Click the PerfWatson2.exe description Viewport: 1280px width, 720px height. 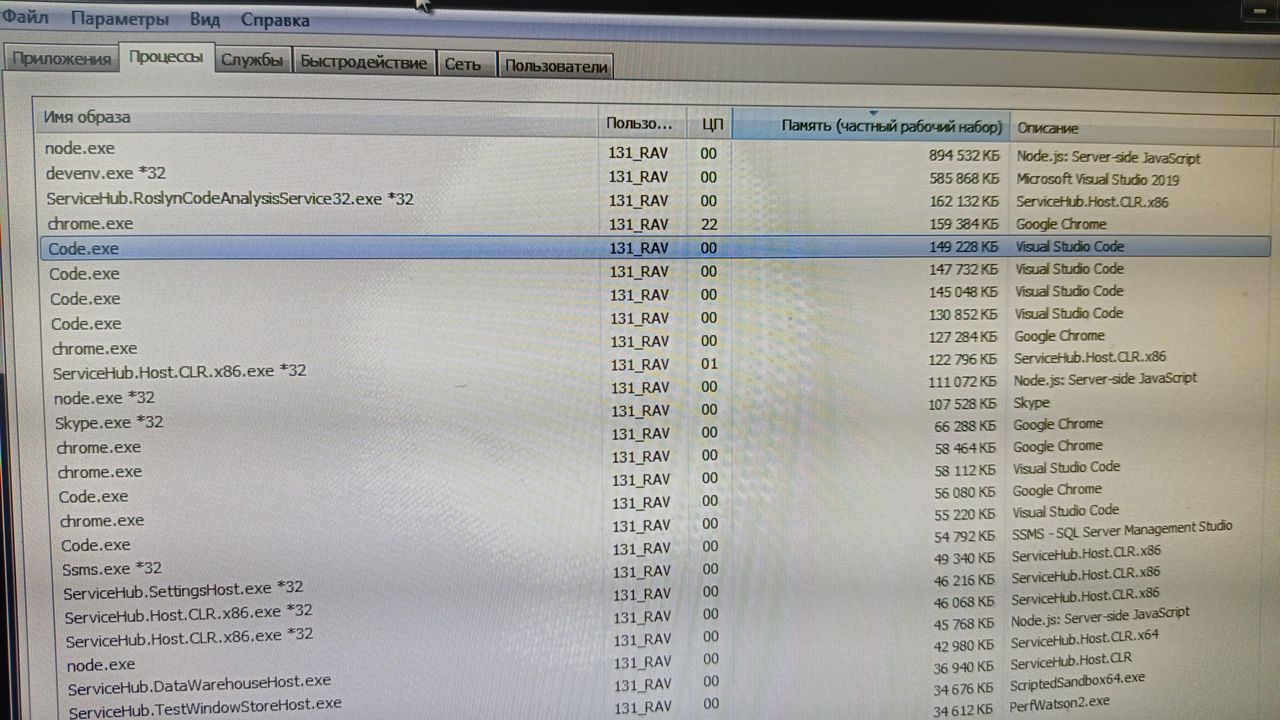(x=1059, y=702)
